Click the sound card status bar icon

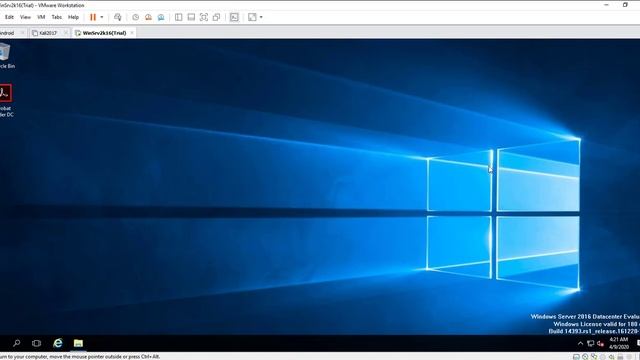tap(611, 357)
